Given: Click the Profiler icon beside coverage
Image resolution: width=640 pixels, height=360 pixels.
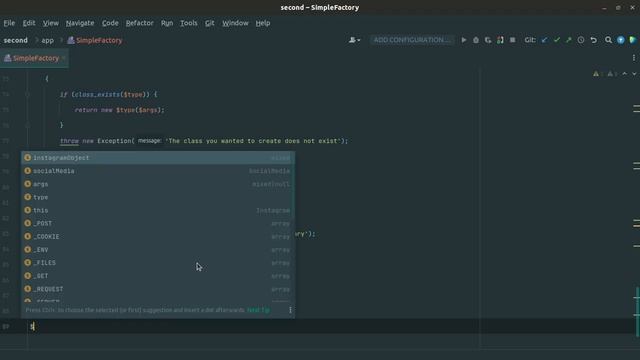Looking at the screenshot, I should [500, 40].
